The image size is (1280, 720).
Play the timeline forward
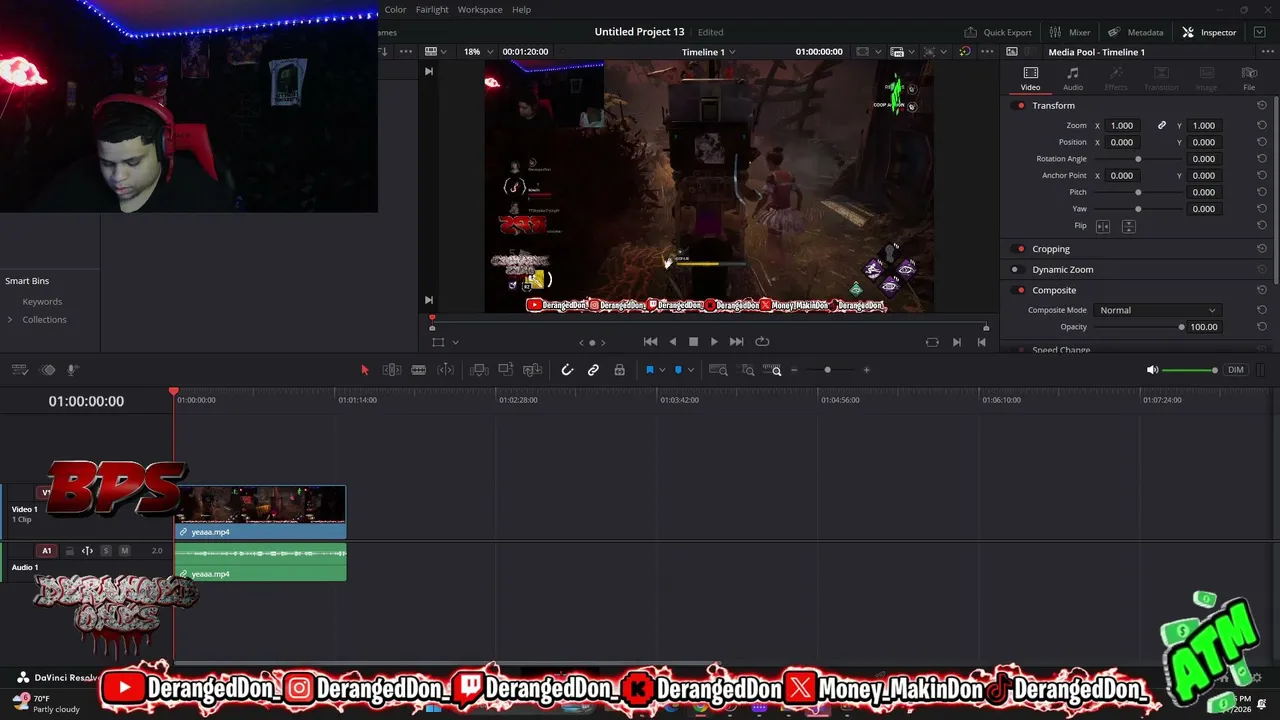click(x=714, y=342)
